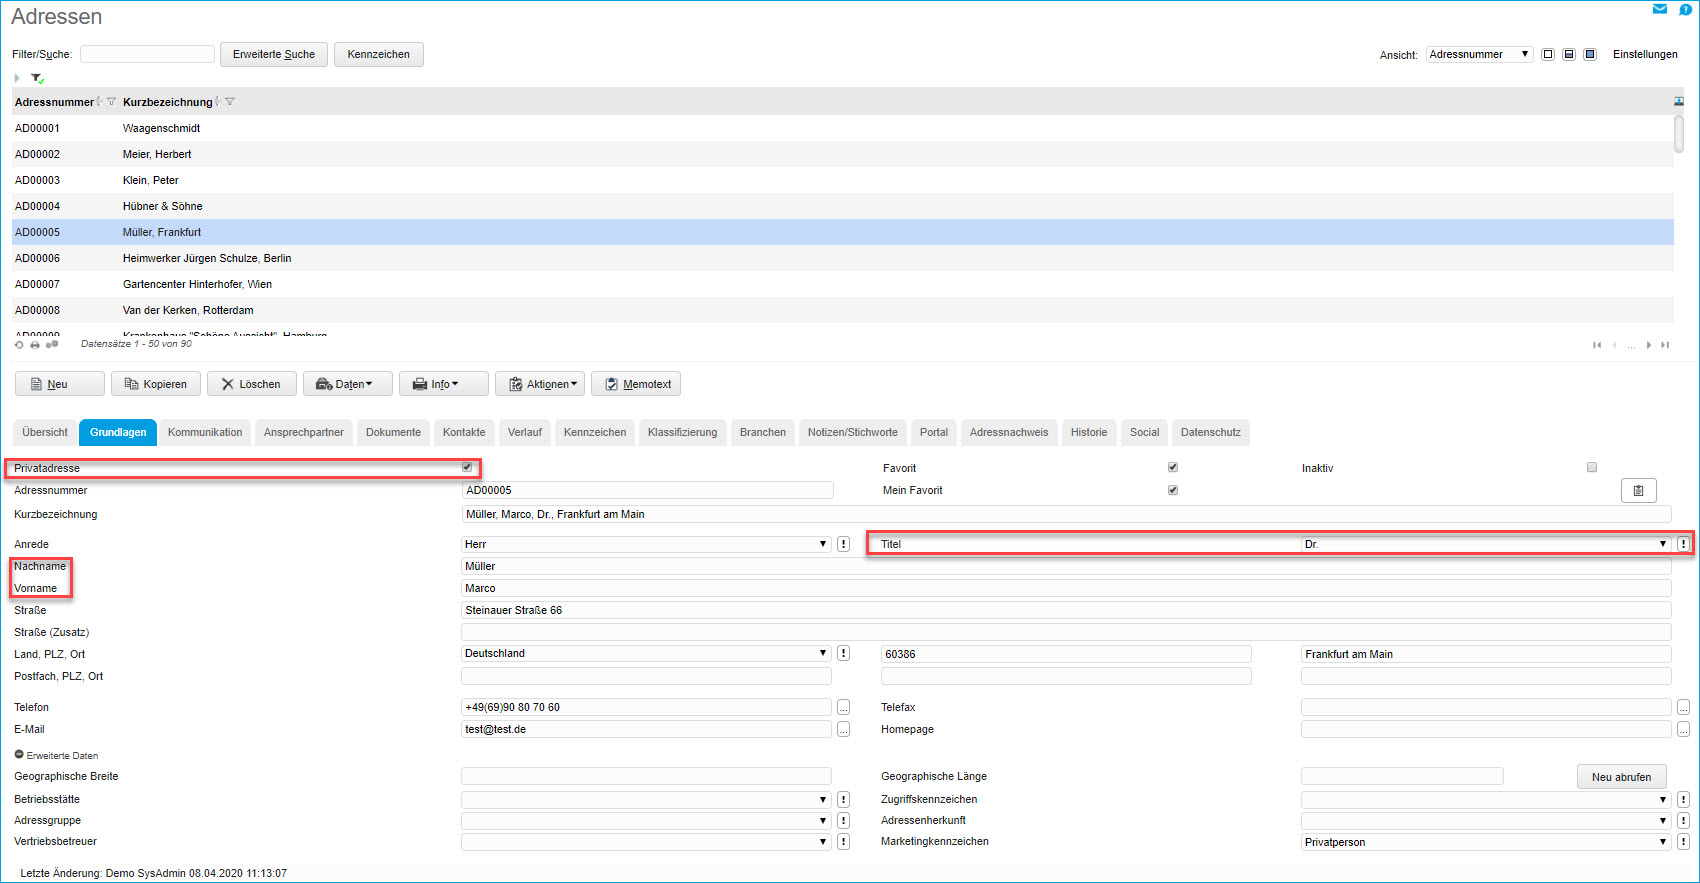Click the clipboard icon beside Inaktiv

(1638, 490)
